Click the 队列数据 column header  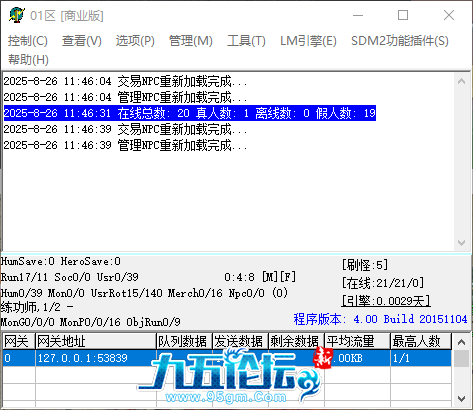(185, 341)
